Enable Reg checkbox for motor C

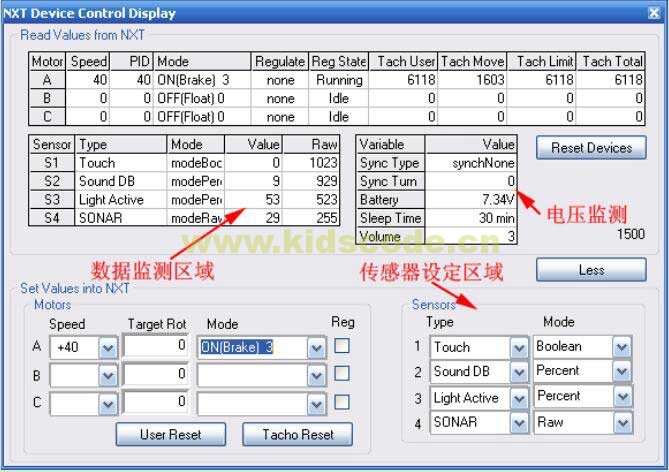342,402
